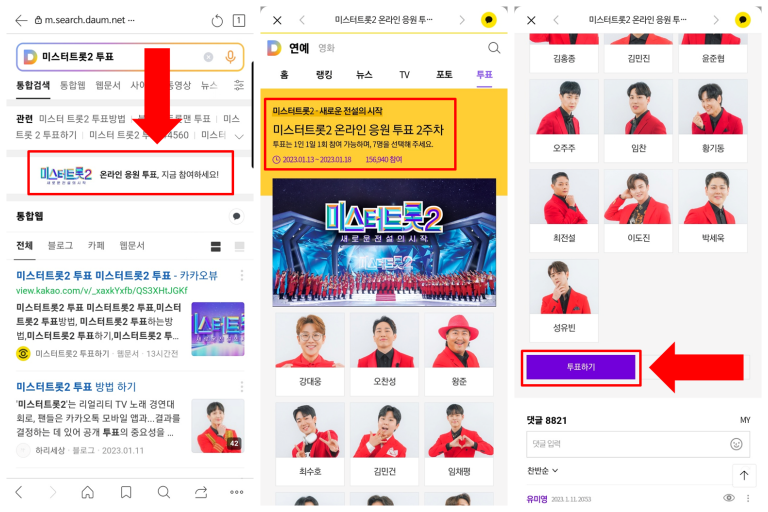Toggle the eye icon on 유미영 comment

729,498
